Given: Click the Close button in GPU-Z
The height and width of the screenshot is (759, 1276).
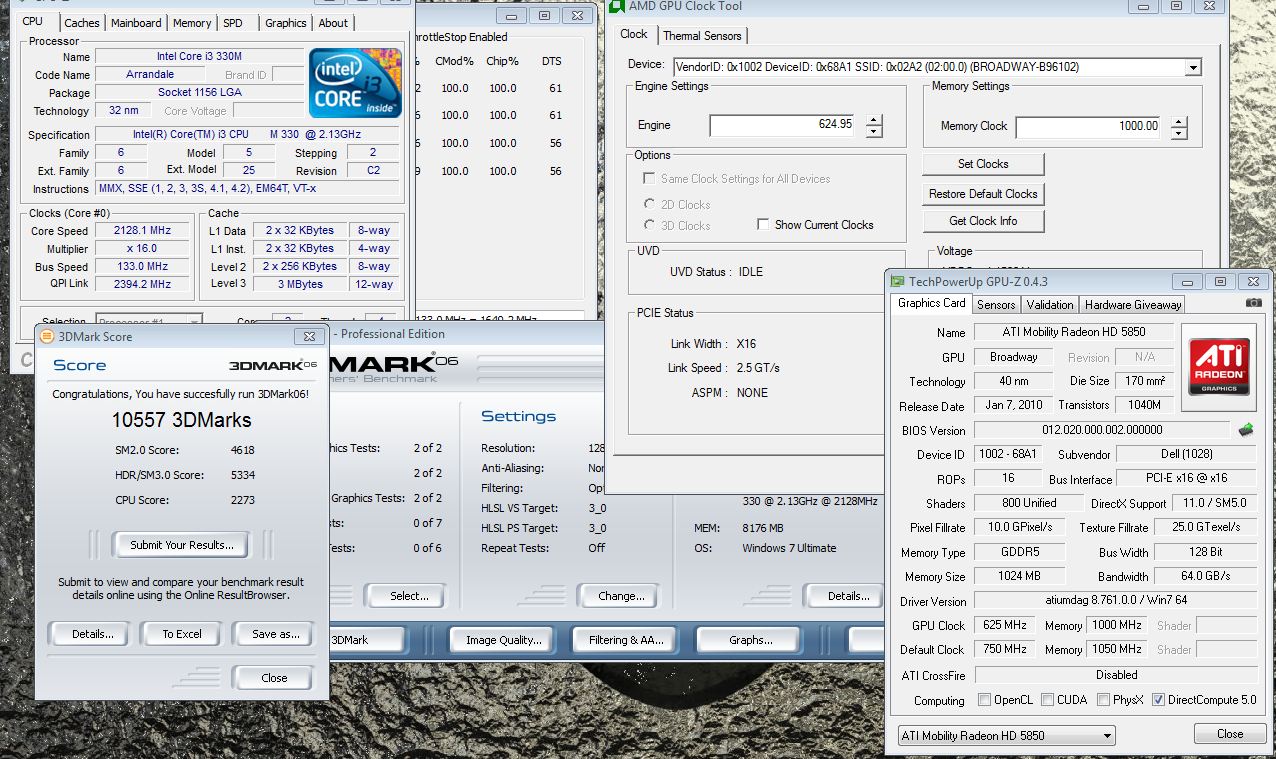Looking at the screenshot, I should pyautogui.click(x=1230, y=734).
